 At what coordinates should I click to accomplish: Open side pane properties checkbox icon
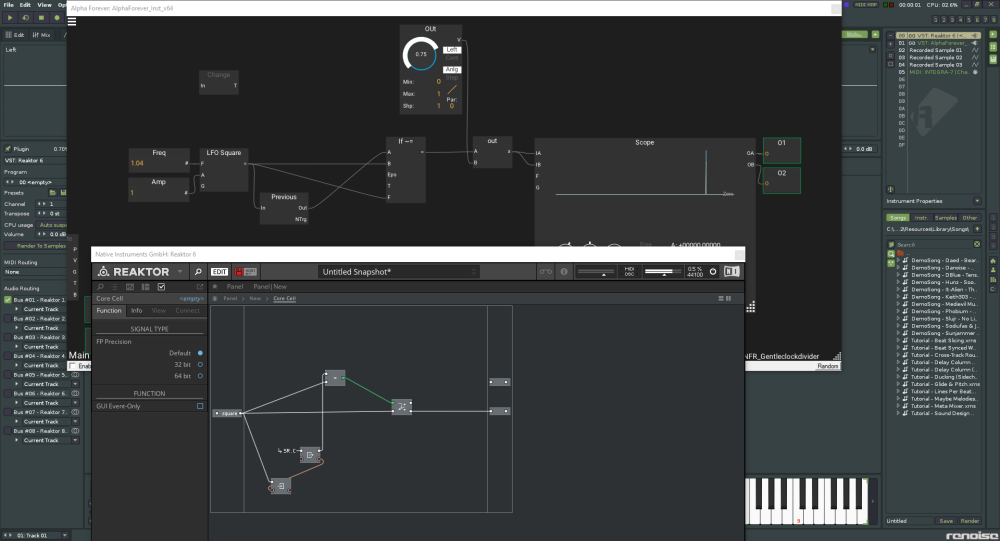[161, 287]
